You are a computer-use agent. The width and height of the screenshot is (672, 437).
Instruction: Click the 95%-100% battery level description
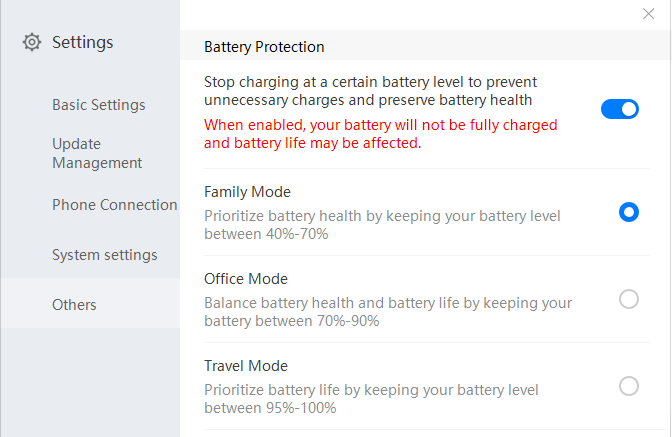coord(371,399)
